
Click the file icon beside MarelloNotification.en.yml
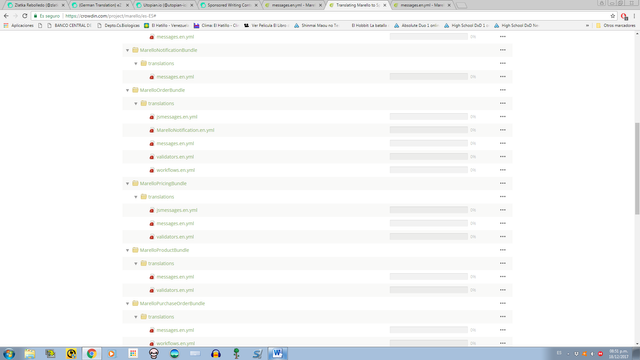click(x=152, y=130)
